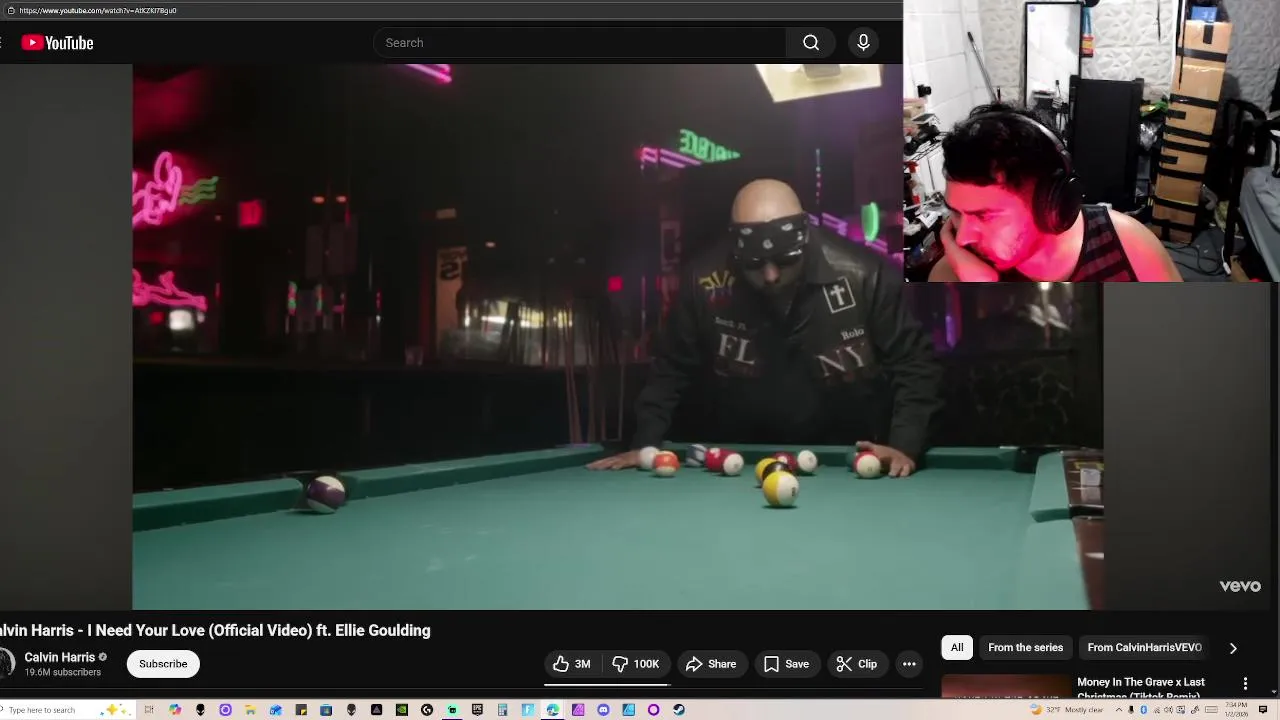This screenshot has height=720, width=1280.
Task: Select the From CalvinHarrisVEVO chip
Action: click(1144, 648)
